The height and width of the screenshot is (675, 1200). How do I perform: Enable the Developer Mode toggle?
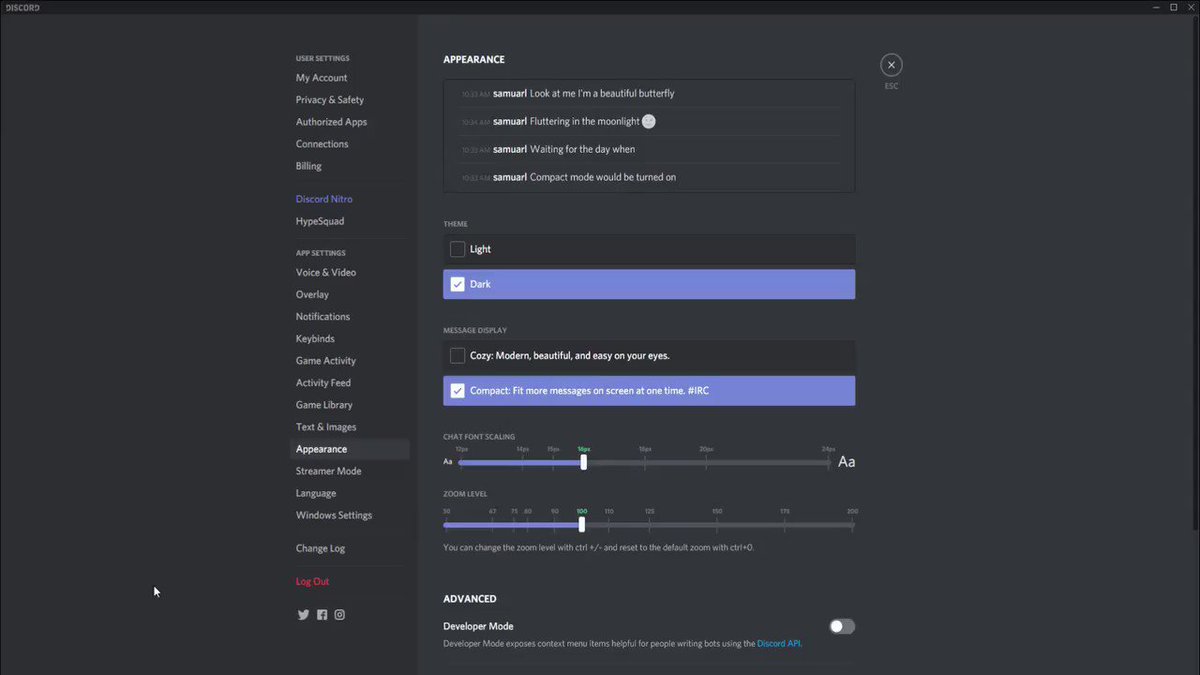click(842, 626)
